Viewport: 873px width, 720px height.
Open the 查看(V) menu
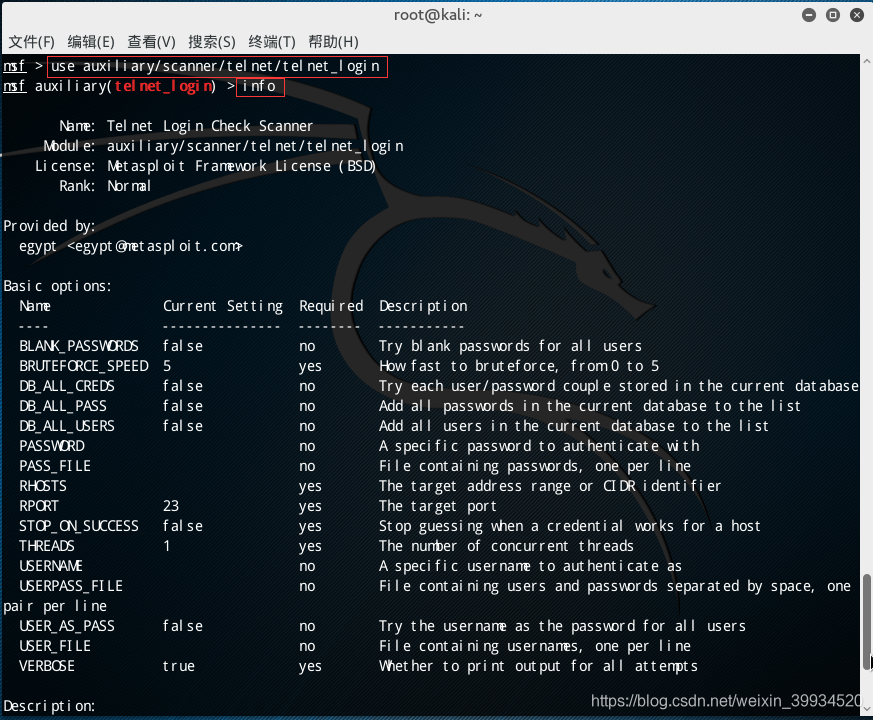coord(151,42)
